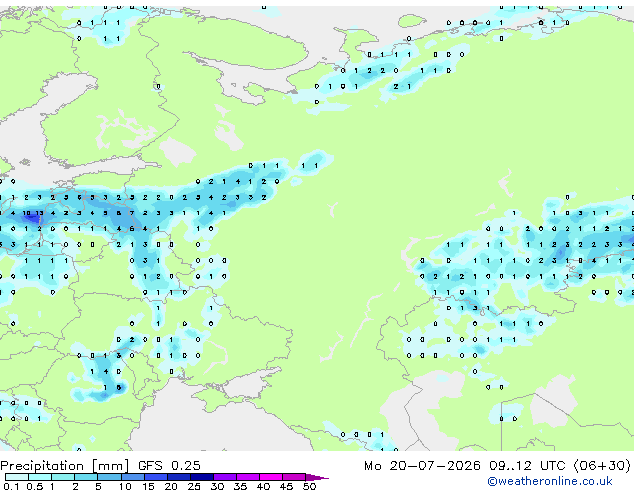Select the legend swatch between 0.5 and 1
Screen dimensions: 634x490
tap(40, 477)
